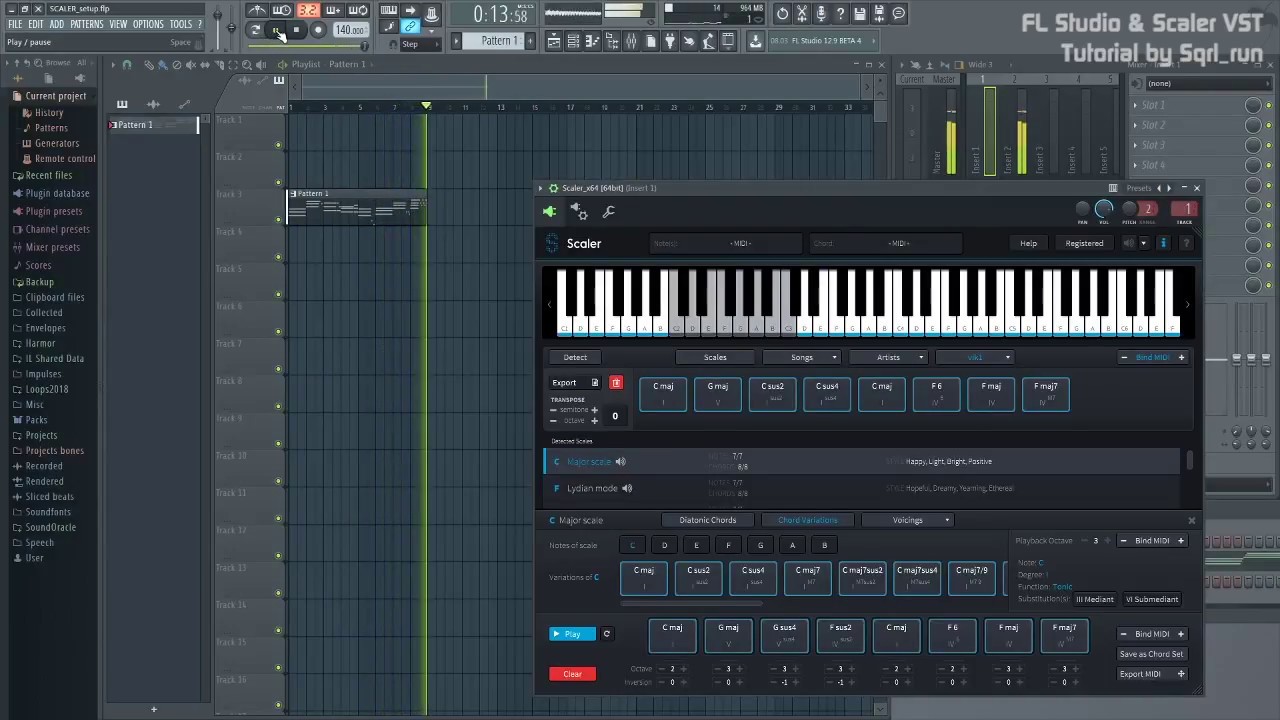This screenshot has height=720, width=1280.
Task: Click the Registered button in Scaler
Action: coord(1084,243)
